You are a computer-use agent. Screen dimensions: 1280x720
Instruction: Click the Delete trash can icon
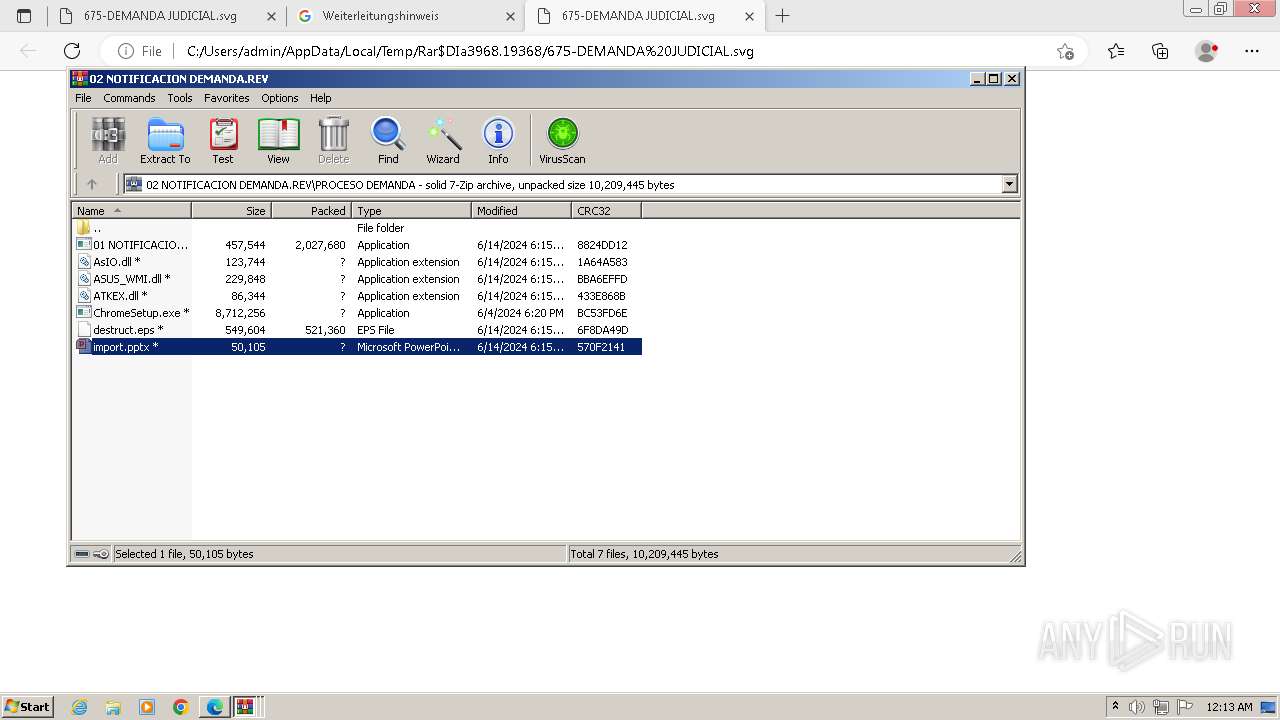[333, 140]
